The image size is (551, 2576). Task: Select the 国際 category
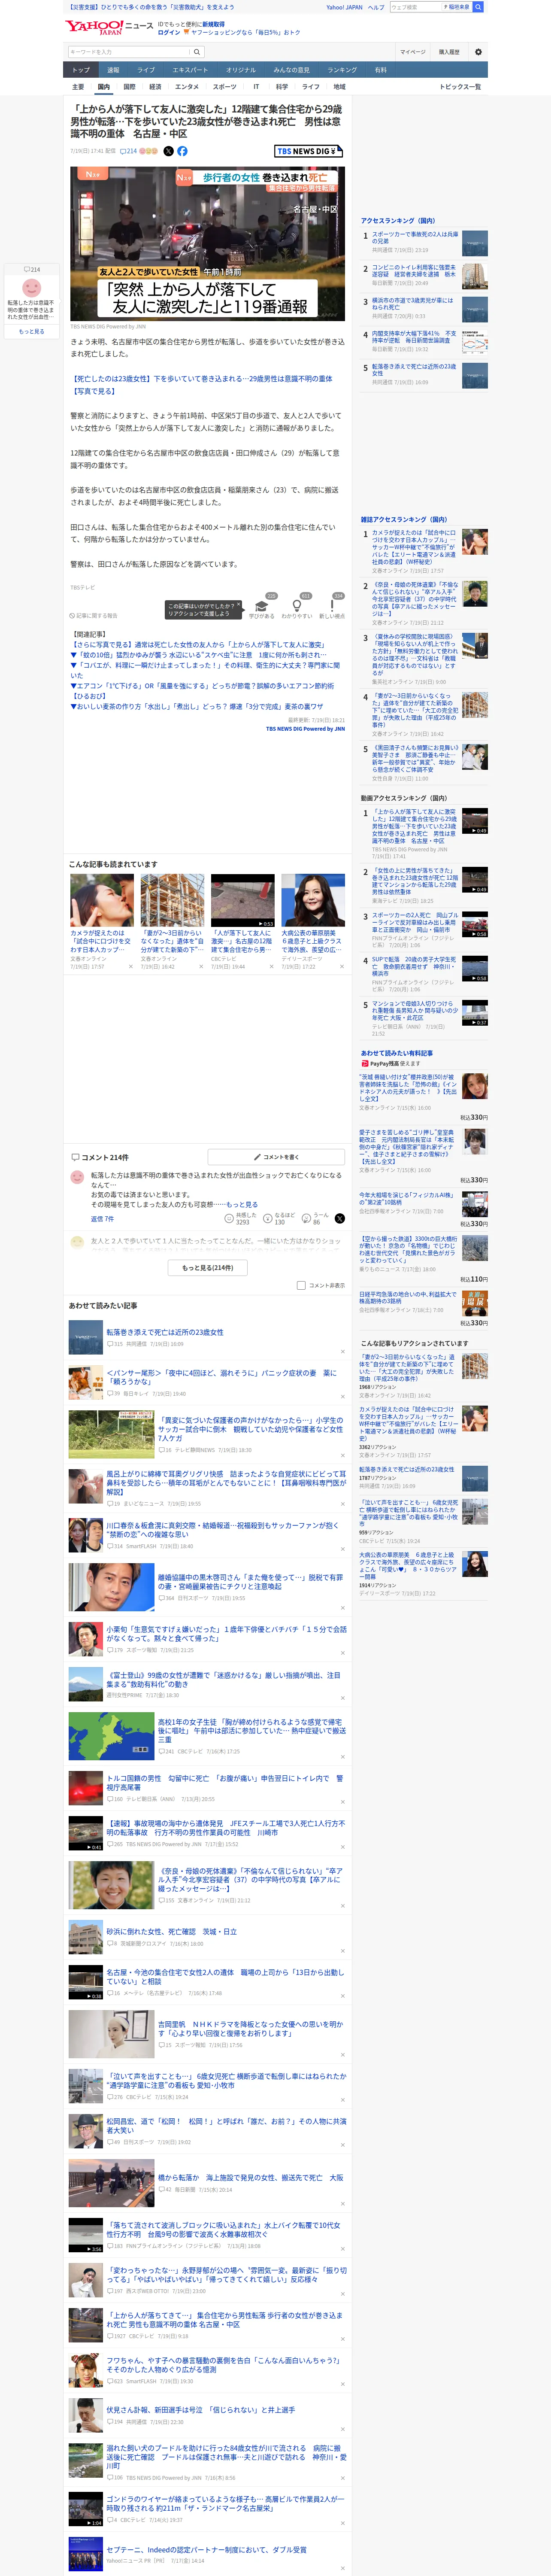pos(129,87)
